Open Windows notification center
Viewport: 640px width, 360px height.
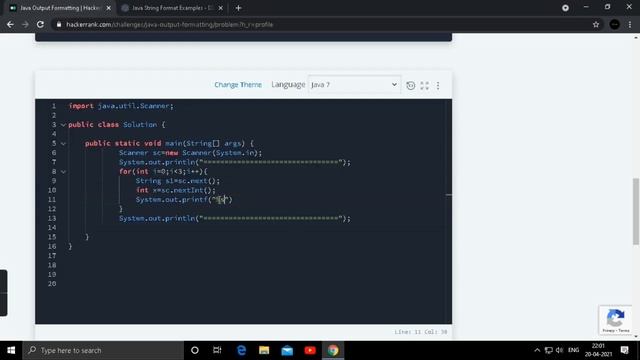tap(624, 350)
